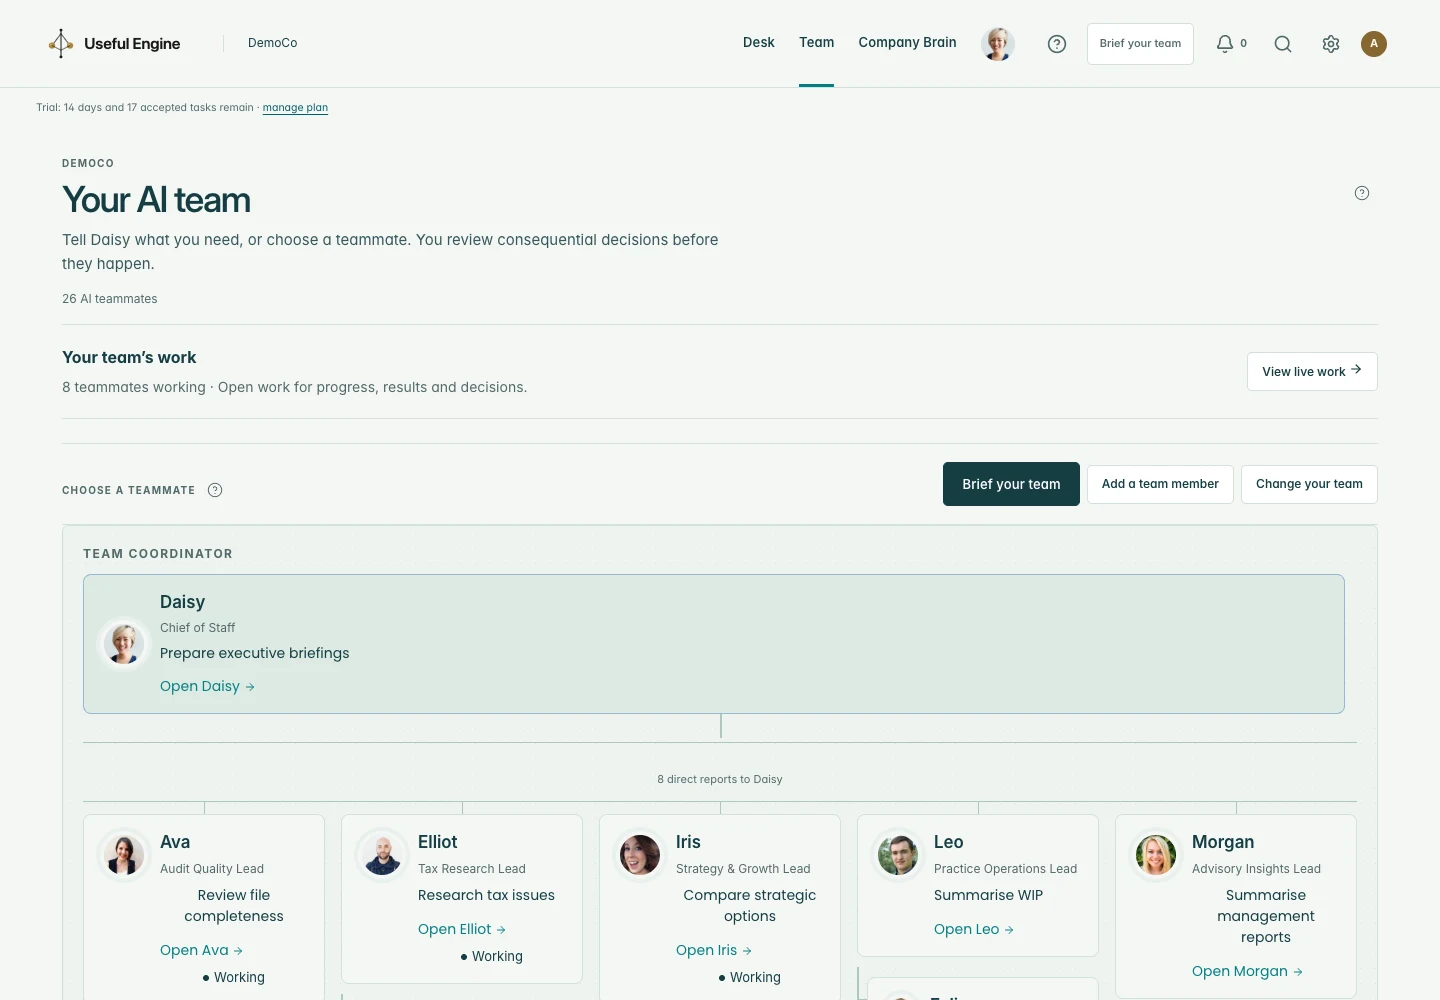Click Elliot's 'Research tax issues' text
This screenshot has height=1000, width=1440.
(x=486, y=895)
